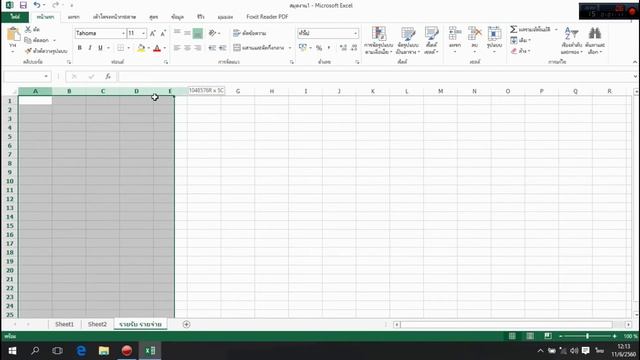Toggle italic formatting

point(90,48)
